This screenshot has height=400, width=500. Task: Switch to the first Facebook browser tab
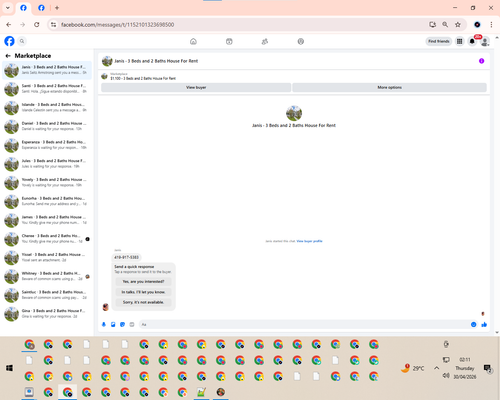[x=23, y=8]
